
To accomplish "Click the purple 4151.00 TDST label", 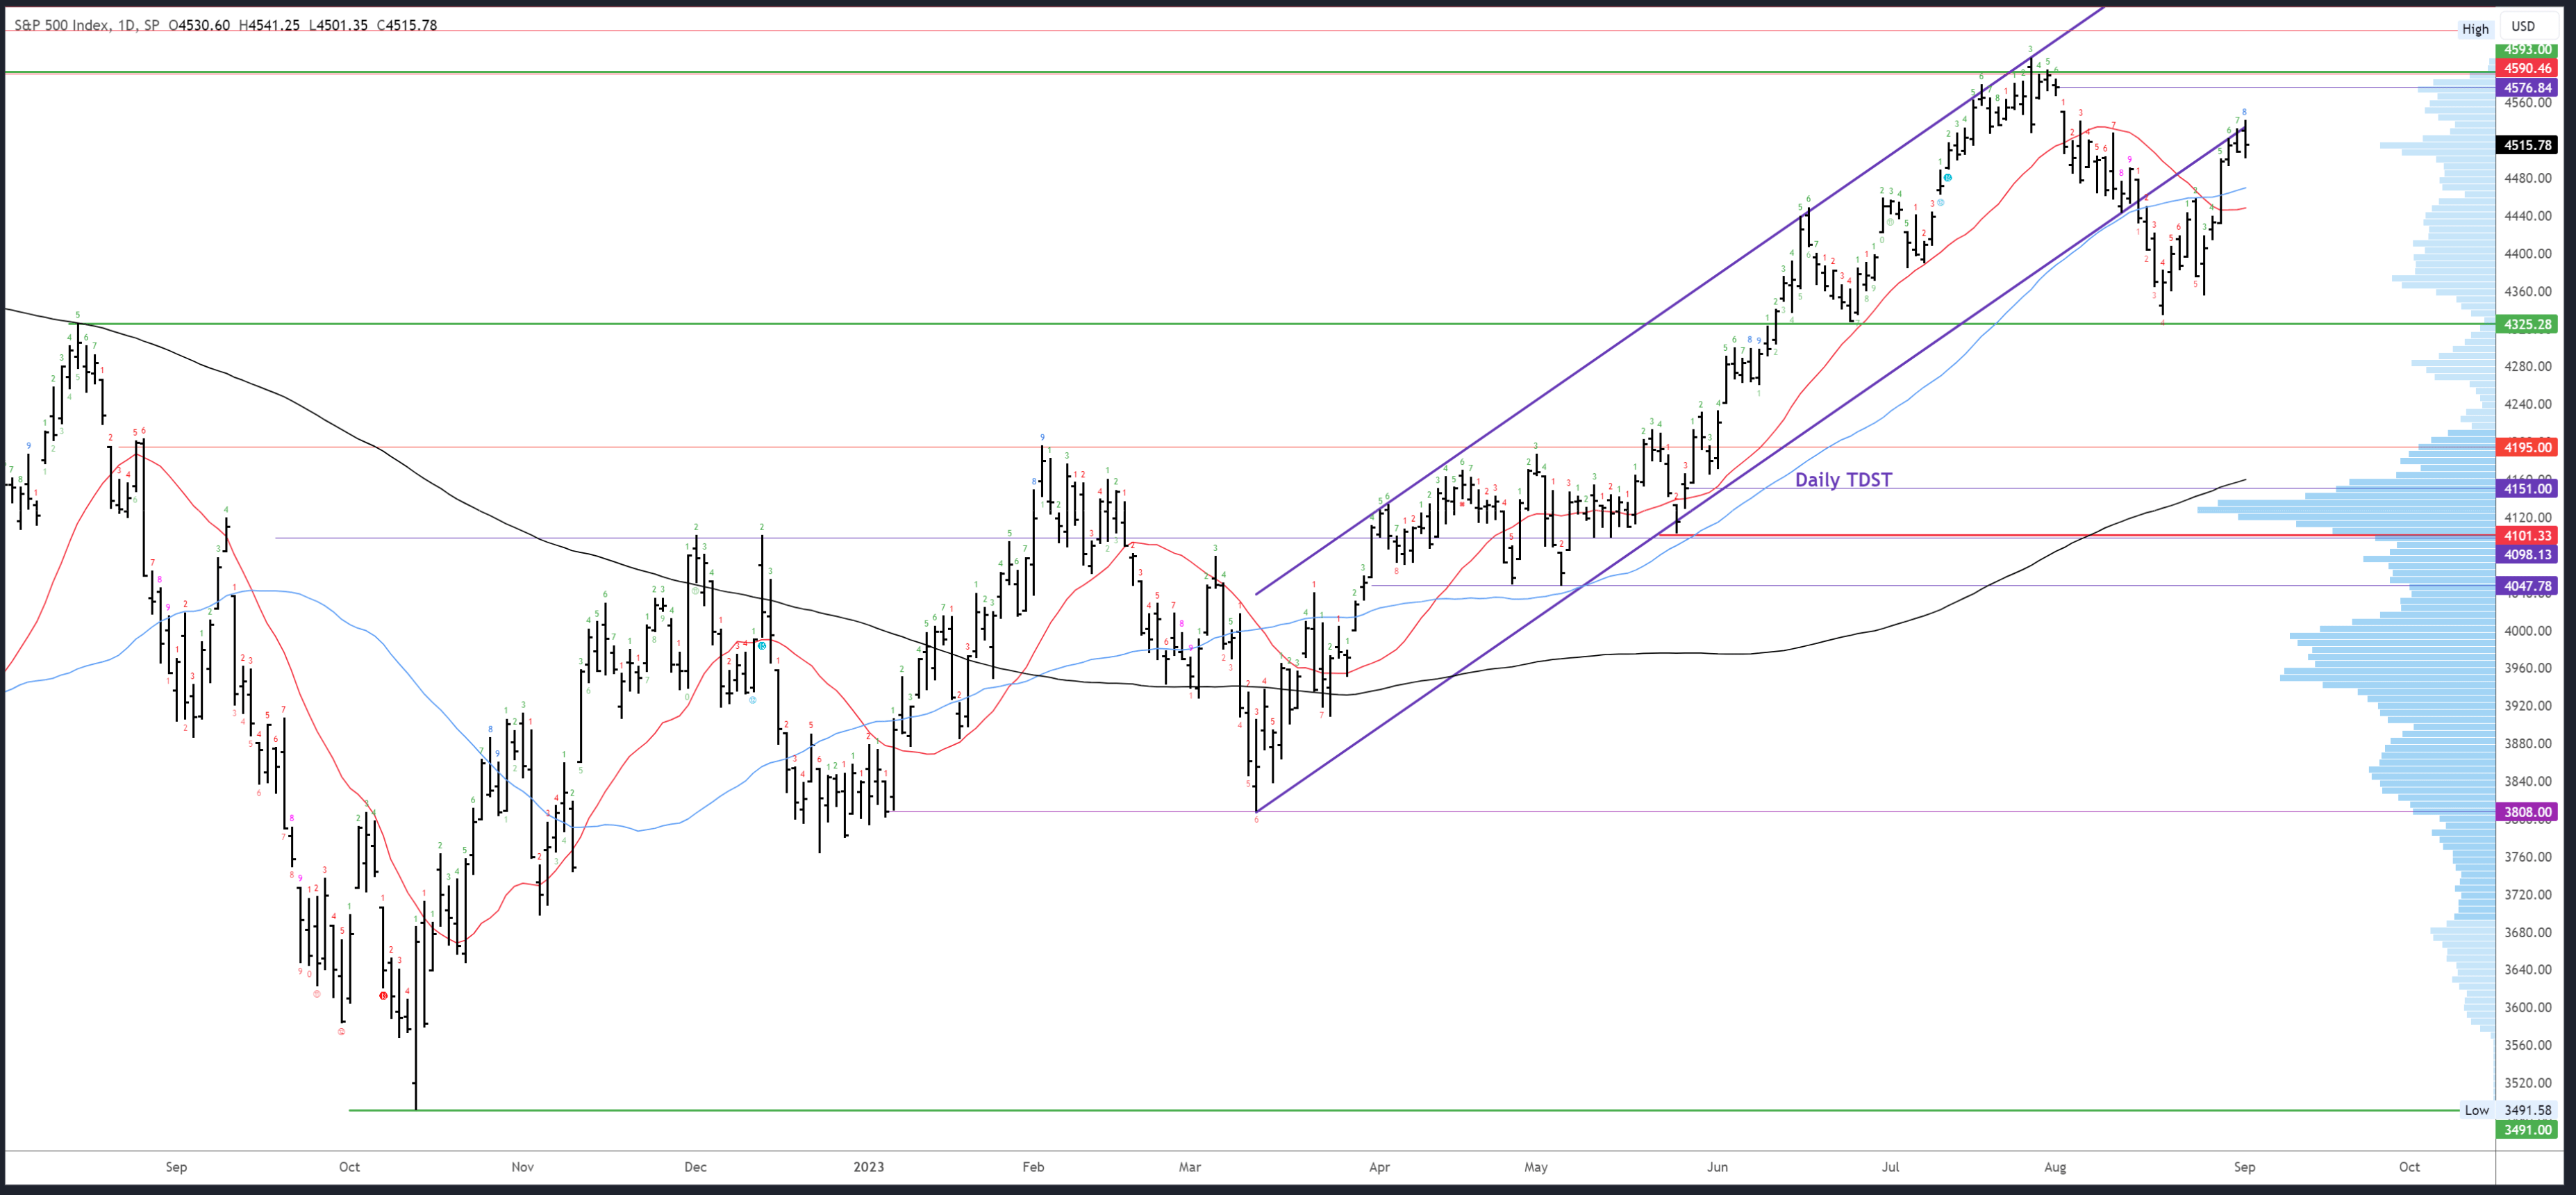I will point(2526,489).
